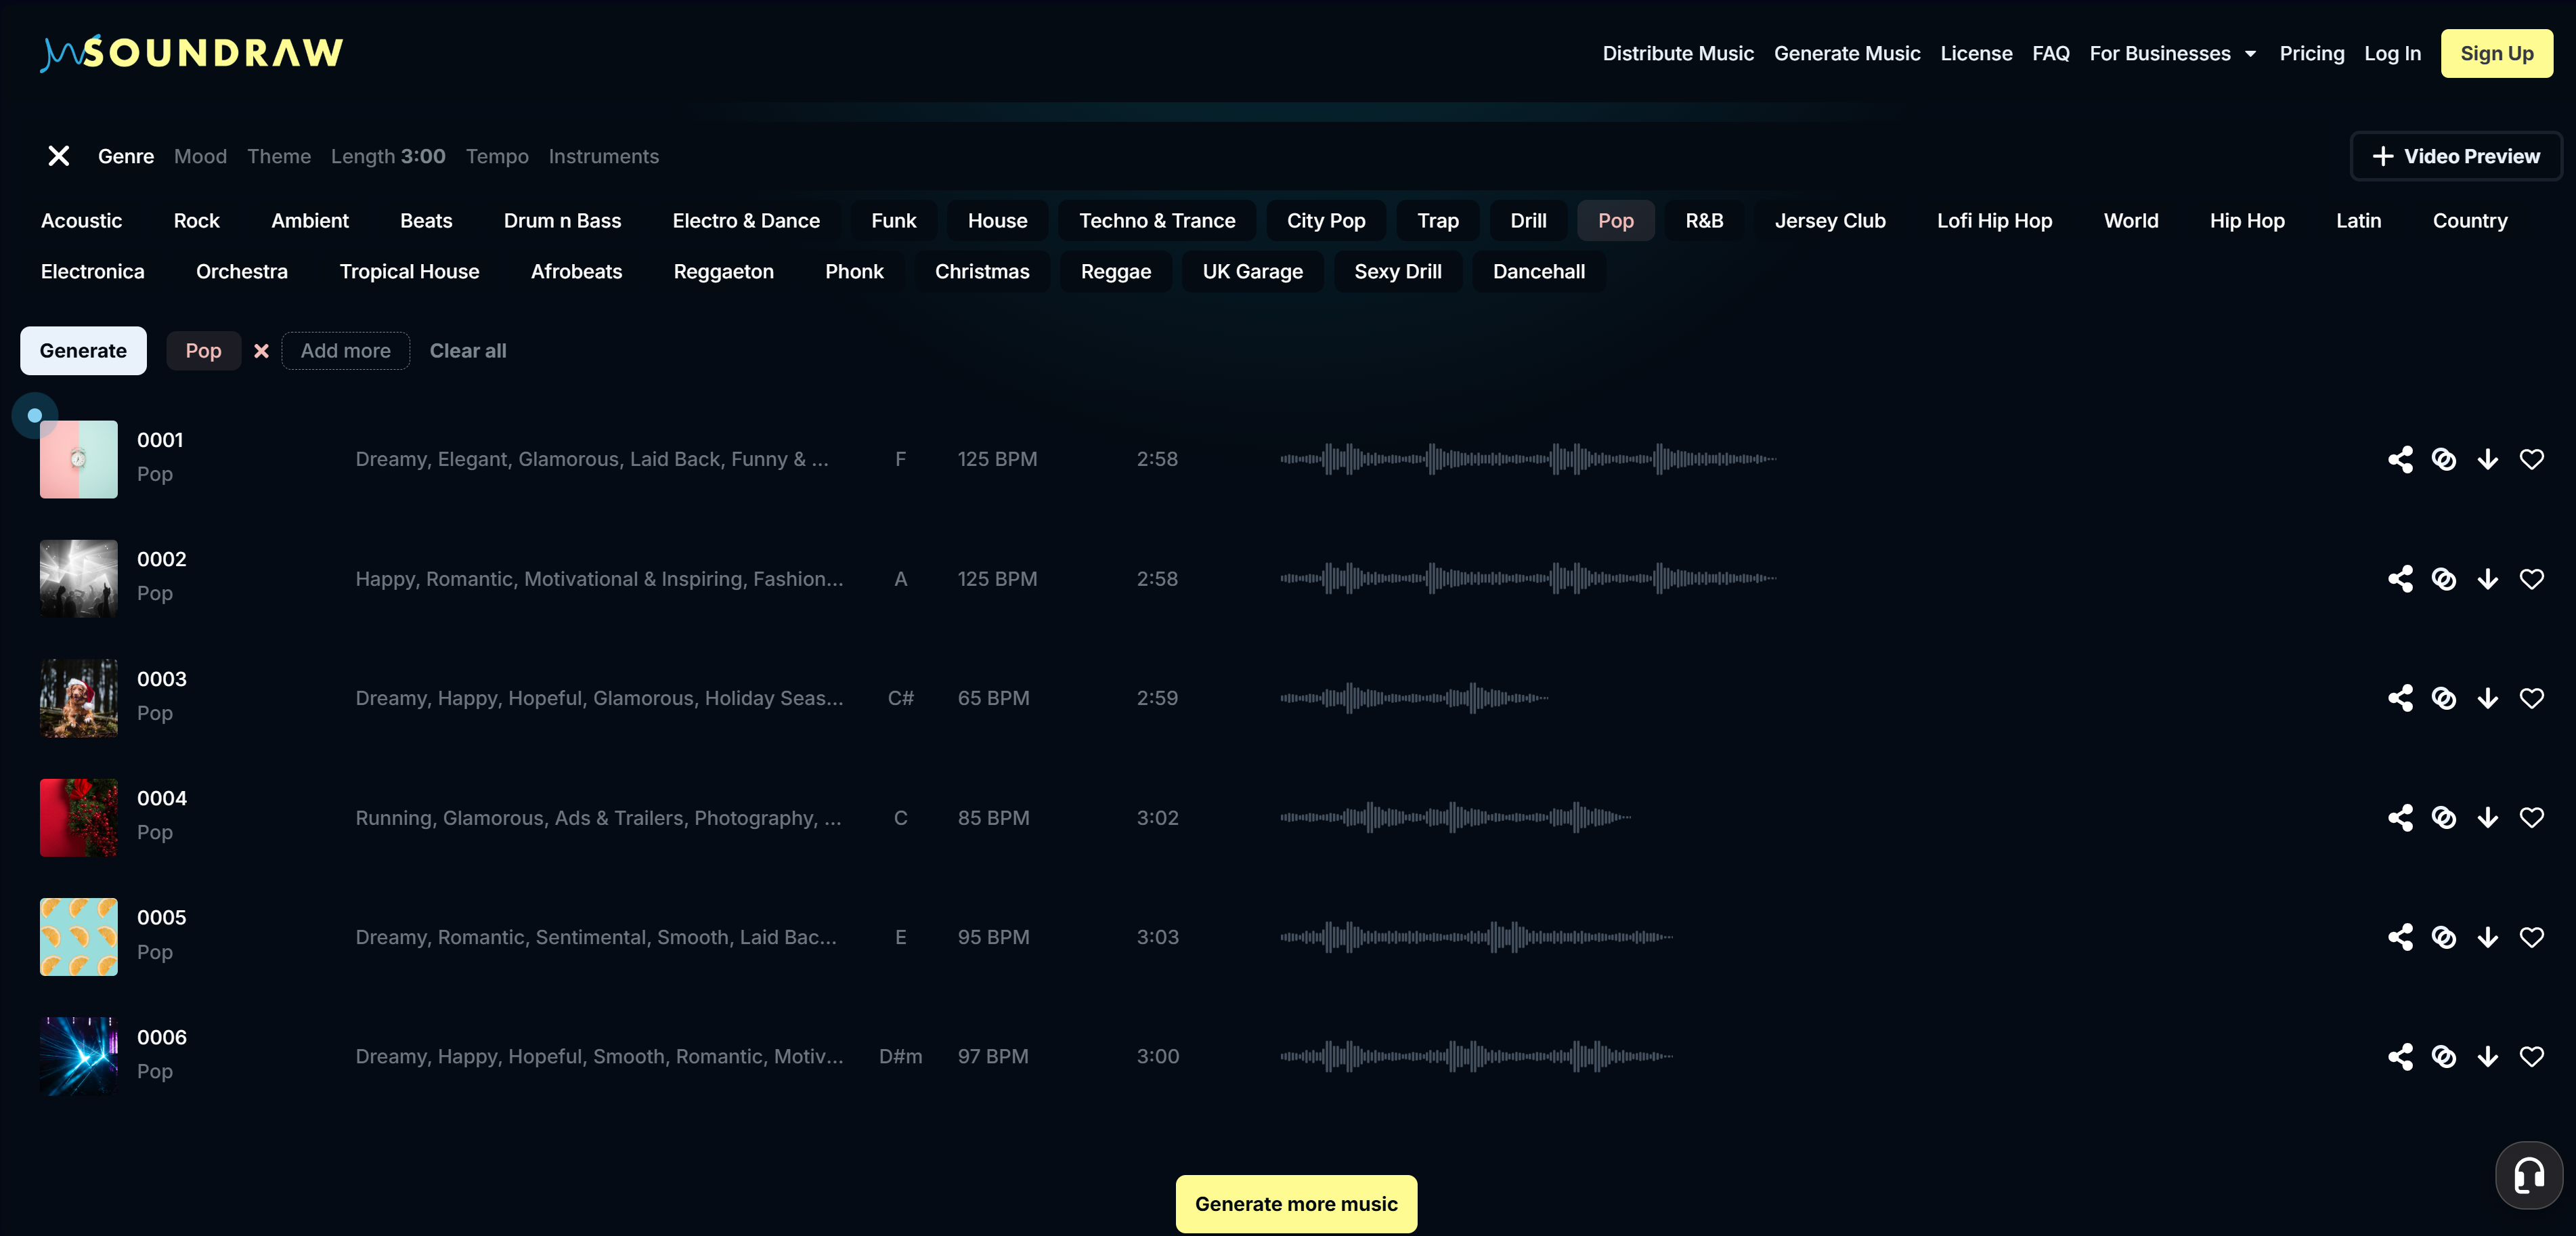Click the SOUNDRAW logo in the header
Viewport: 2576px width, 1236px height.
pos(191,52)
